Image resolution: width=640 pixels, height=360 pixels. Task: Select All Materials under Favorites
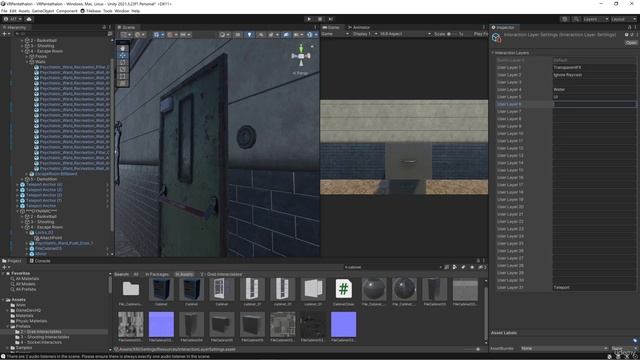tap(27, 279)
